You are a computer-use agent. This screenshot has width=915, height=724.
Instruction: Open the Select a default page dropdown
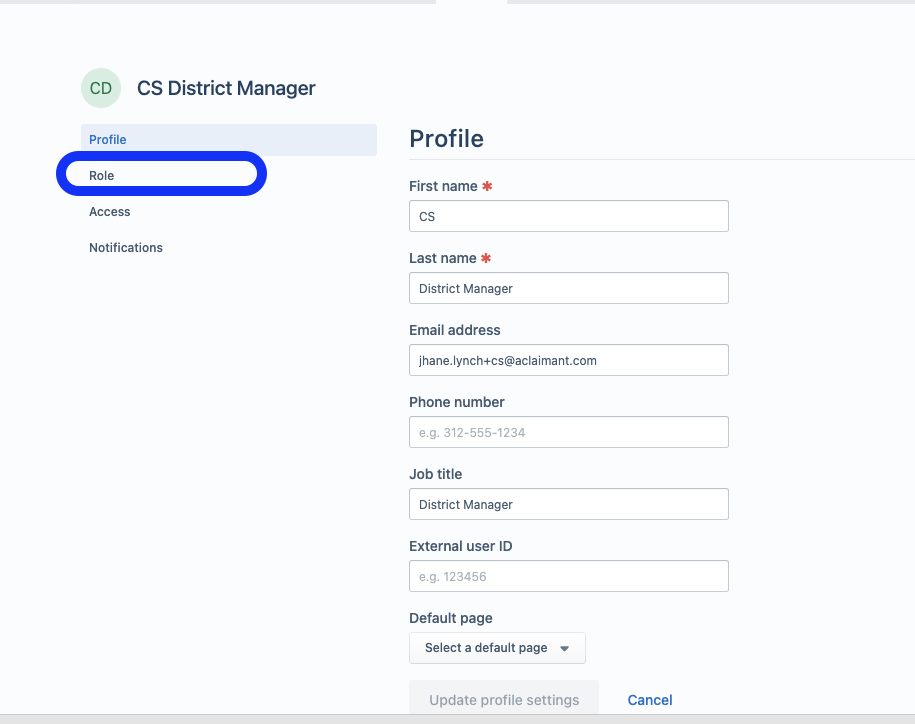pyautogui.click(x=497, y=648)
